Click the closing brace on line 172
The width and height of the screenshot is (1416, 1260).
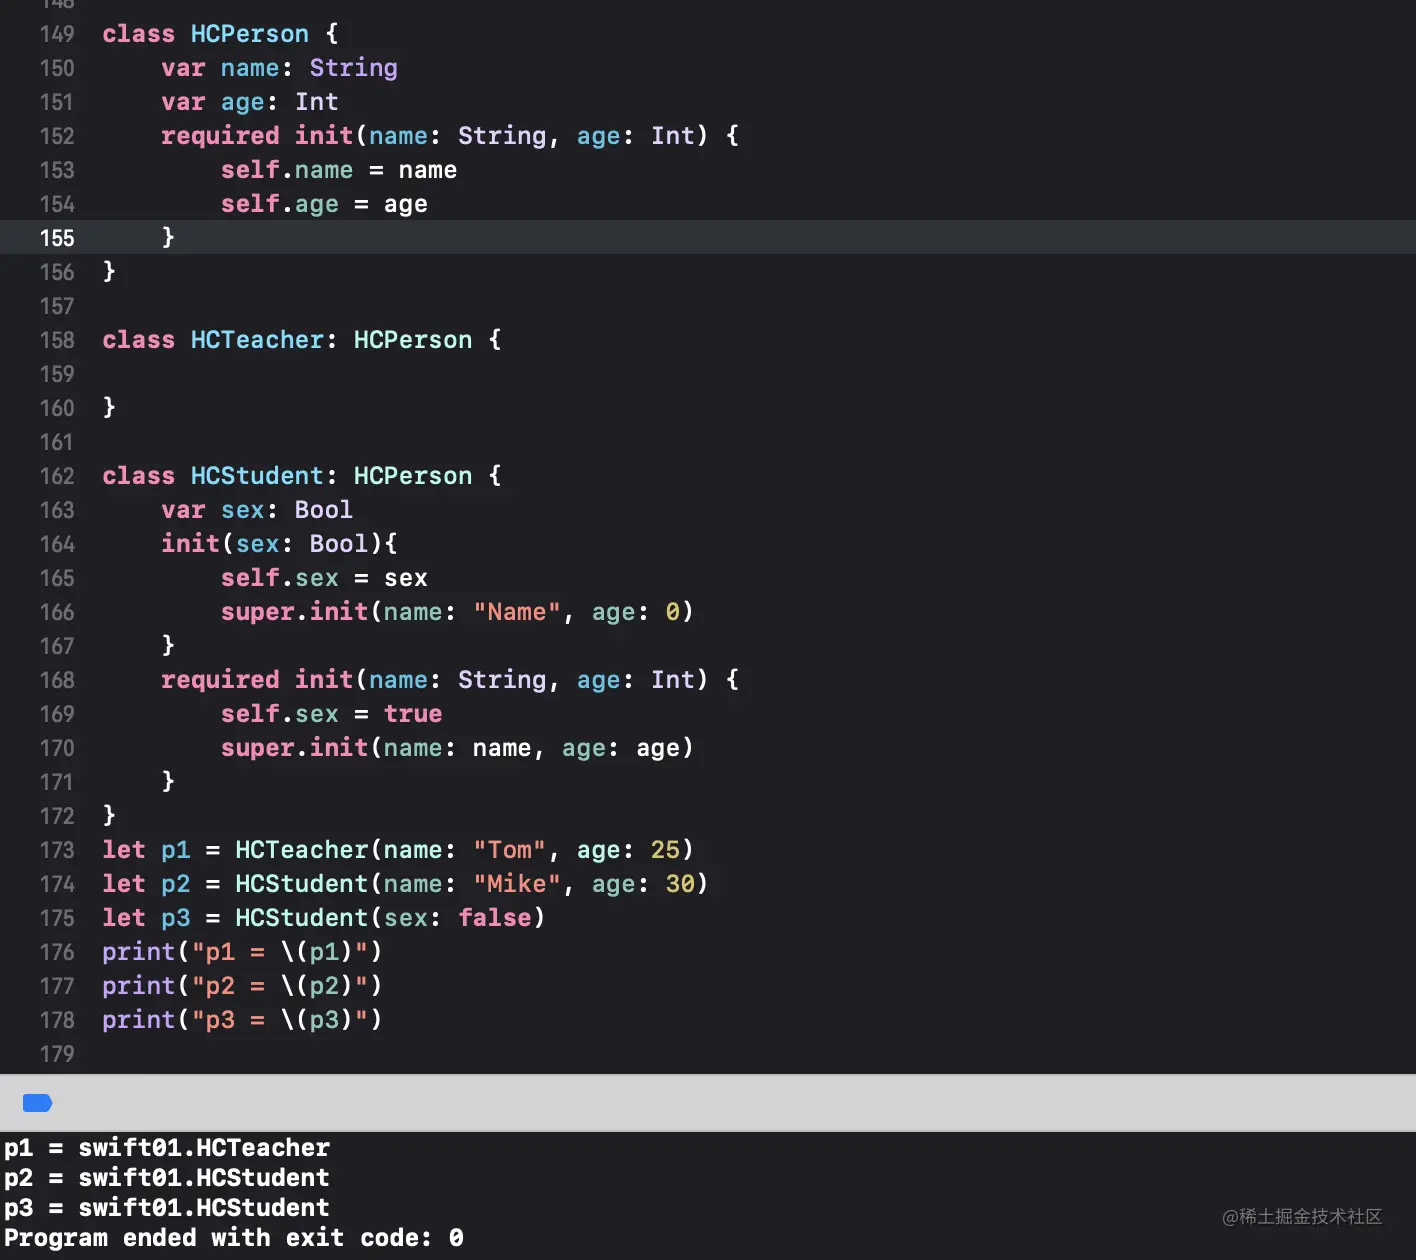pos(109,816)
